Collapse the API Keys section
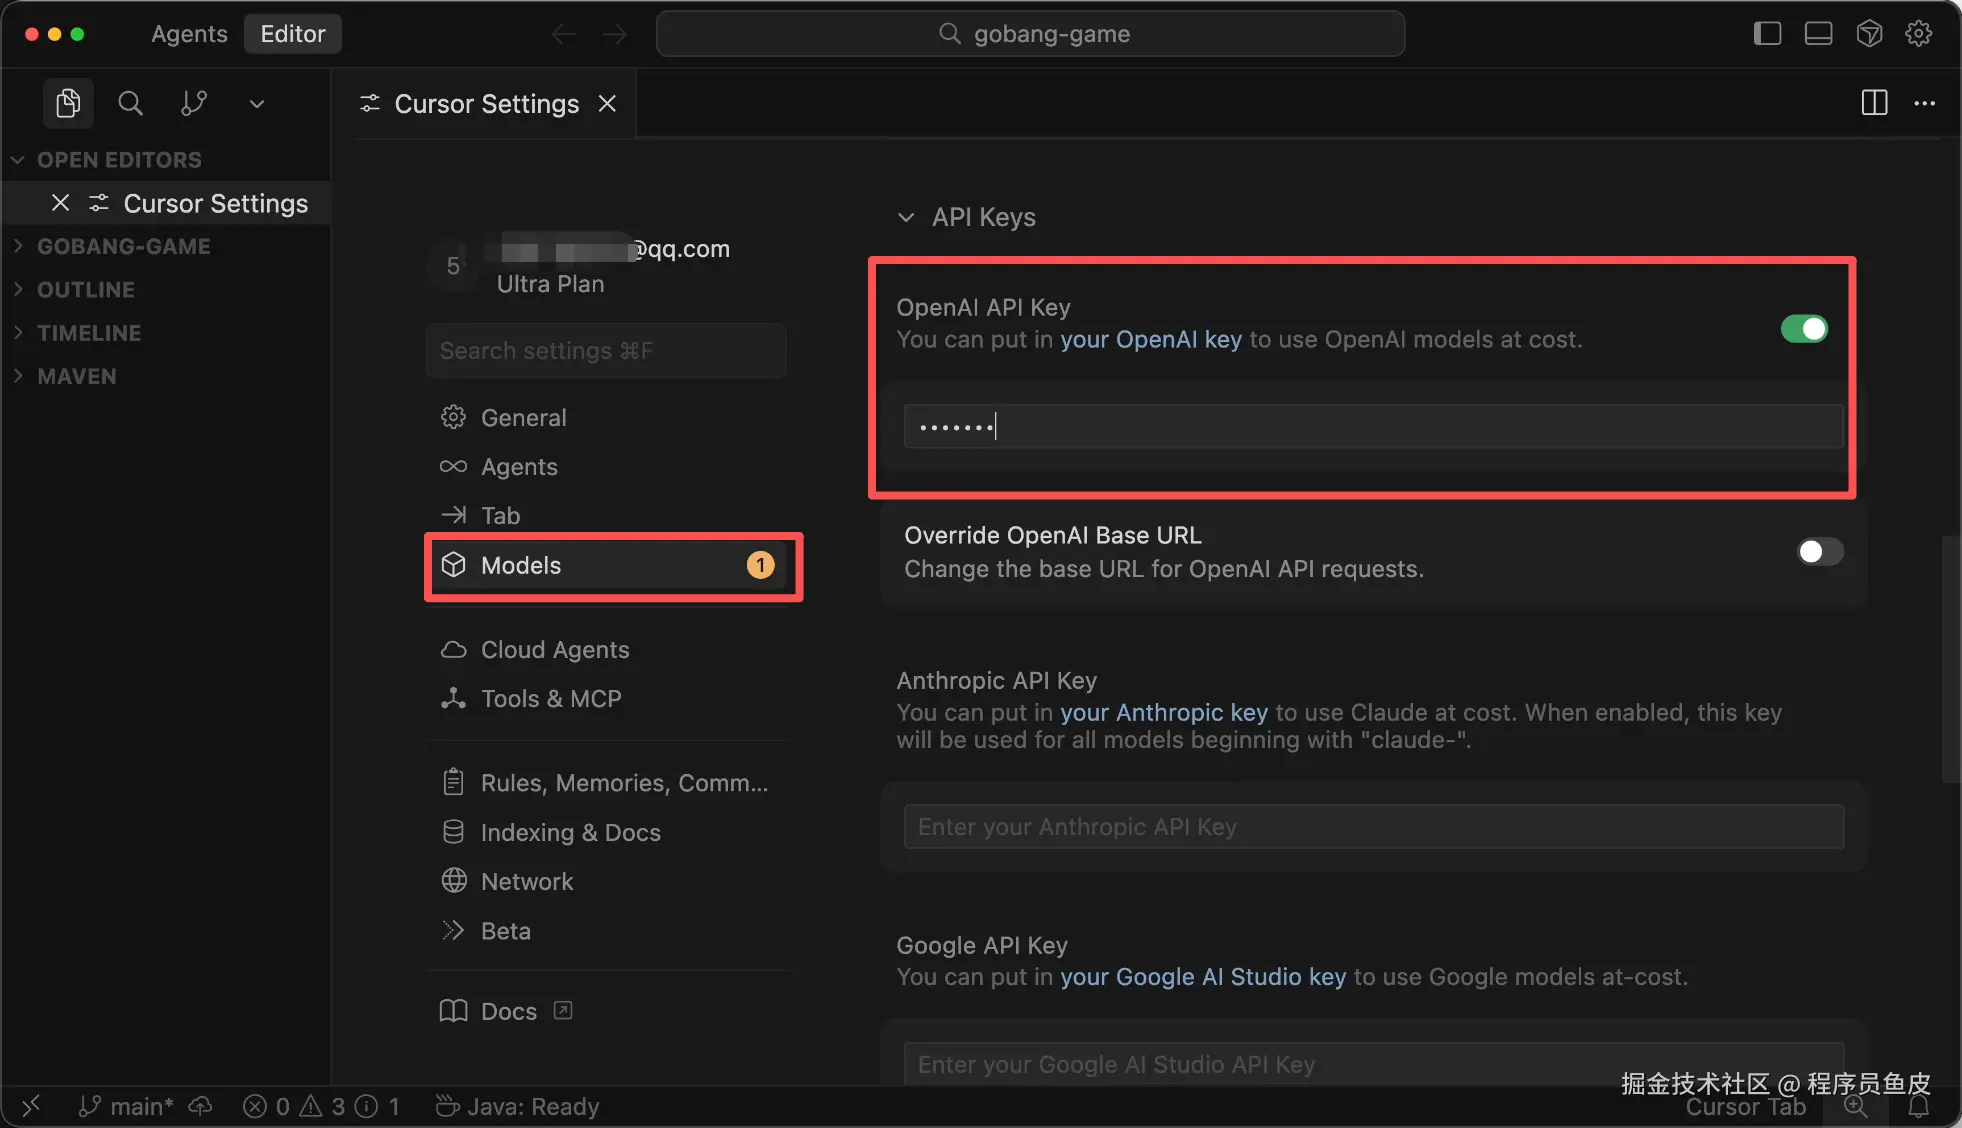This screenshot has width=1962, height=1128. (906, 217)
